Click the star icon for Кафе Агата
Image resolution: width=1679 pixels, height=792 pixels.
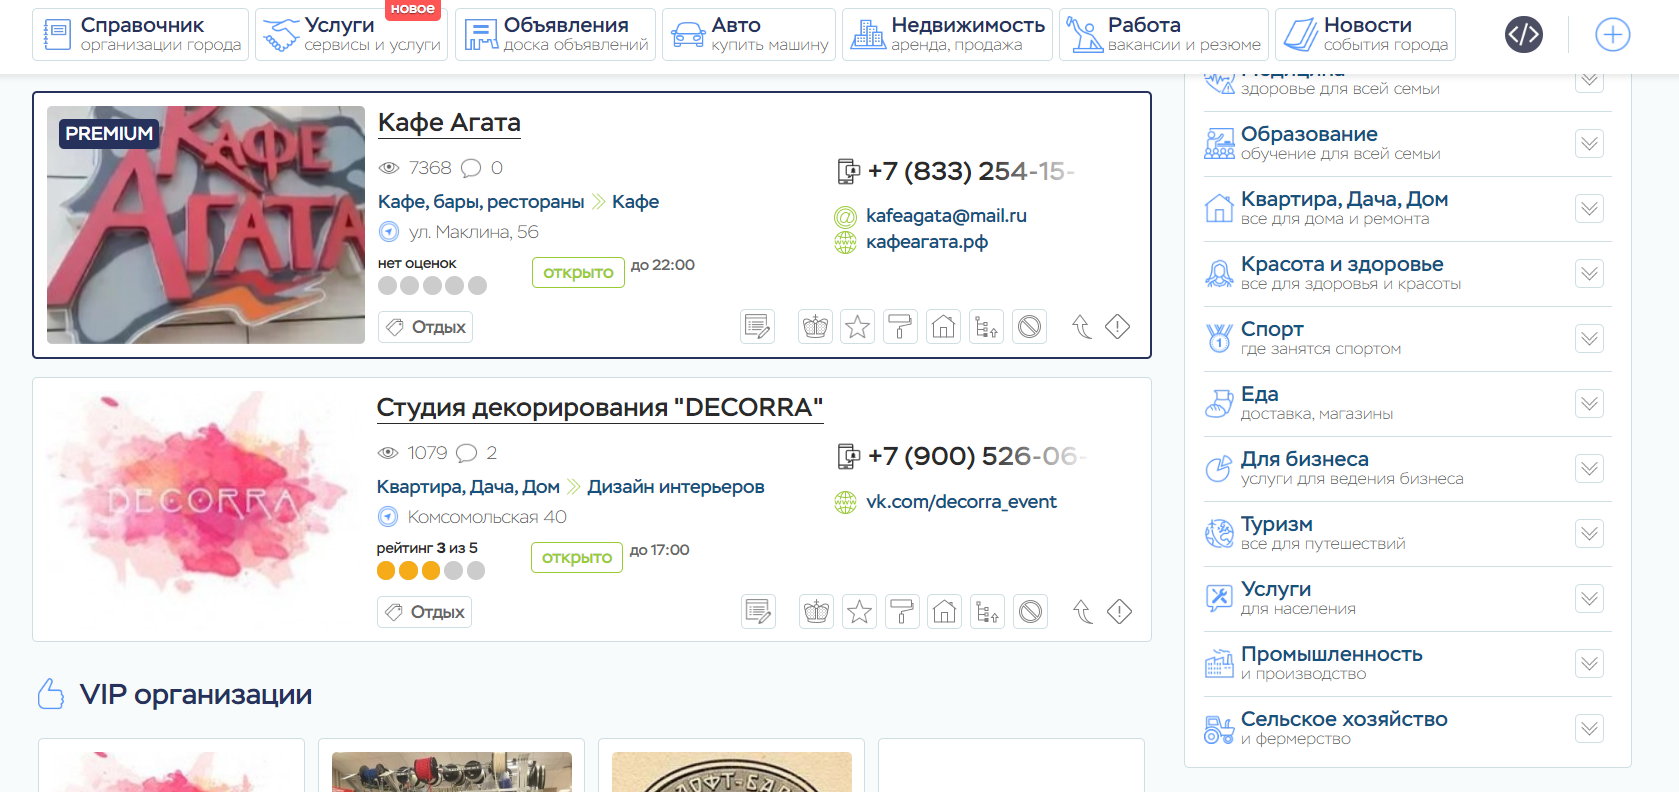[858, 327]
